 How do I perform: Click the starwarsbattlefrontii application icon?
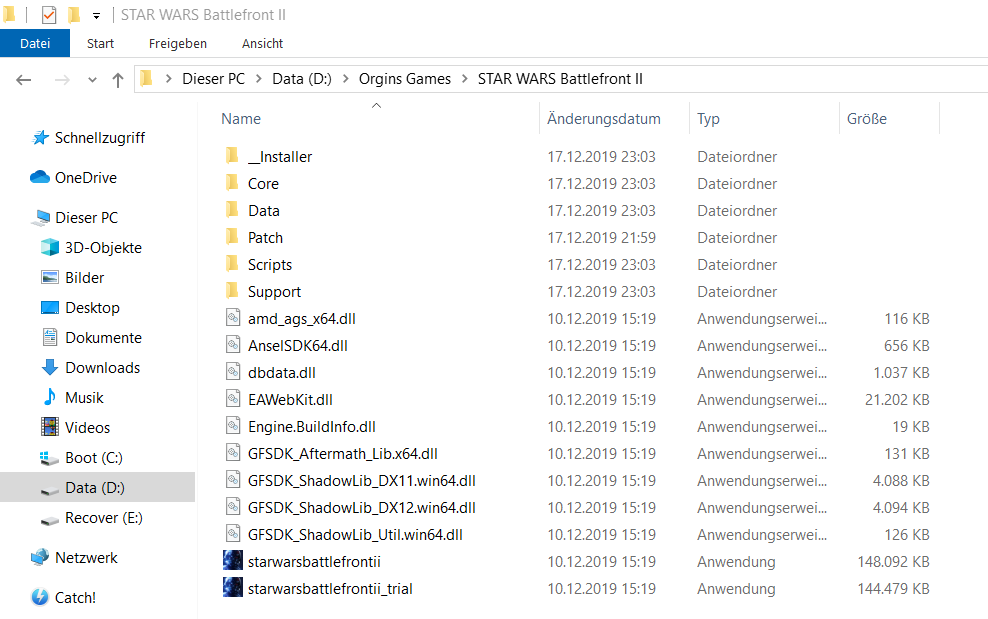pyautogui.click(x=233, y=560)
